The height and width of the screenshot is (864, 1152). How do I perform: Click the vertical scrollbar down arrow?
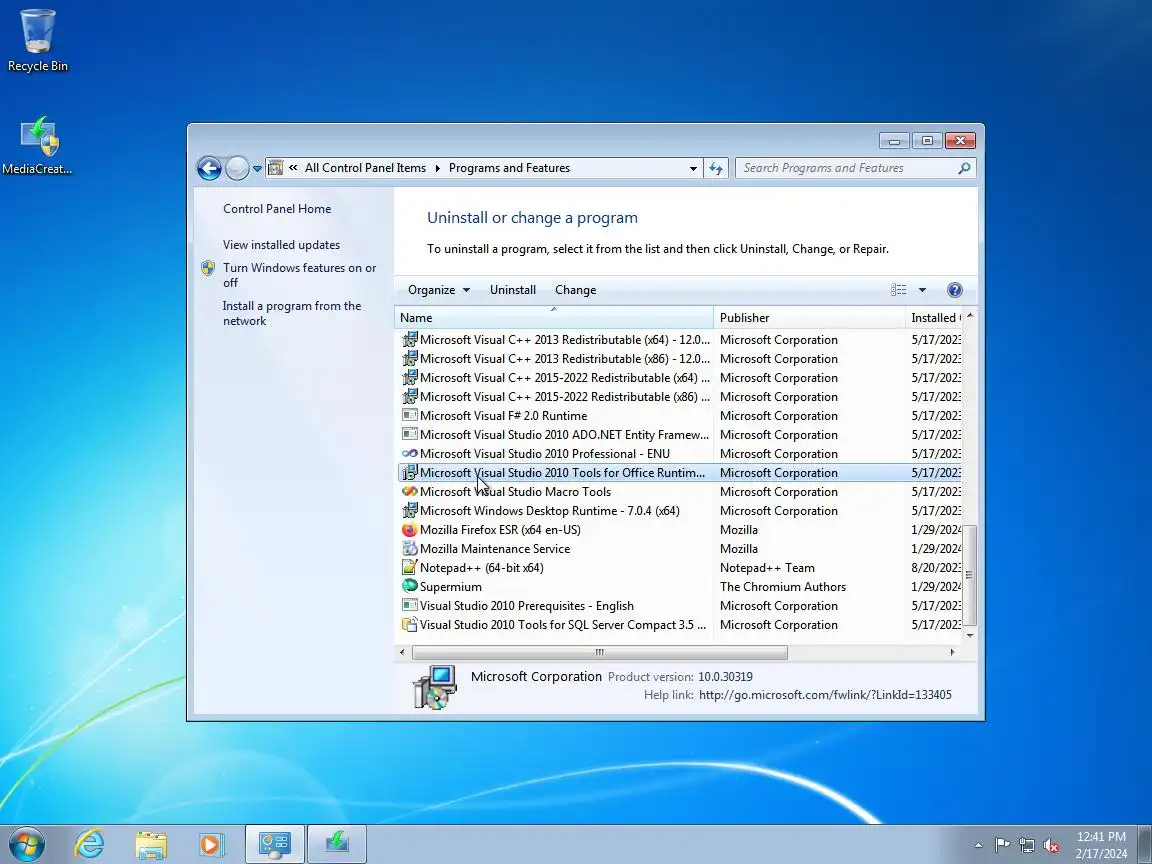pos(970,635)
